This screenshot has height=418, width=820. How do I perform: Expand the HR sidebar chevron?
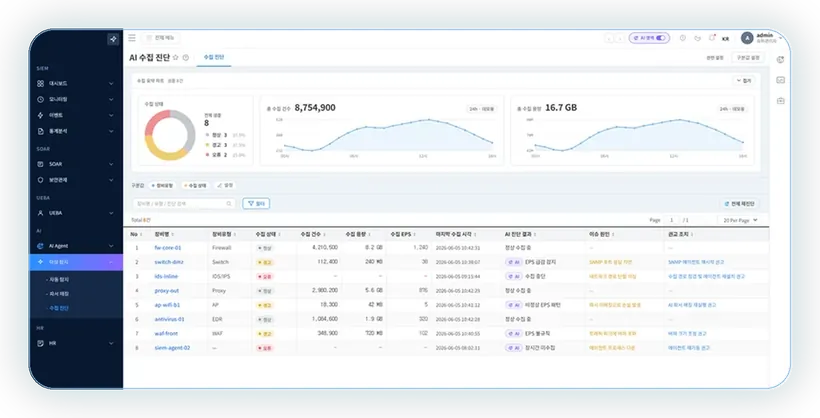pos(111,343)
